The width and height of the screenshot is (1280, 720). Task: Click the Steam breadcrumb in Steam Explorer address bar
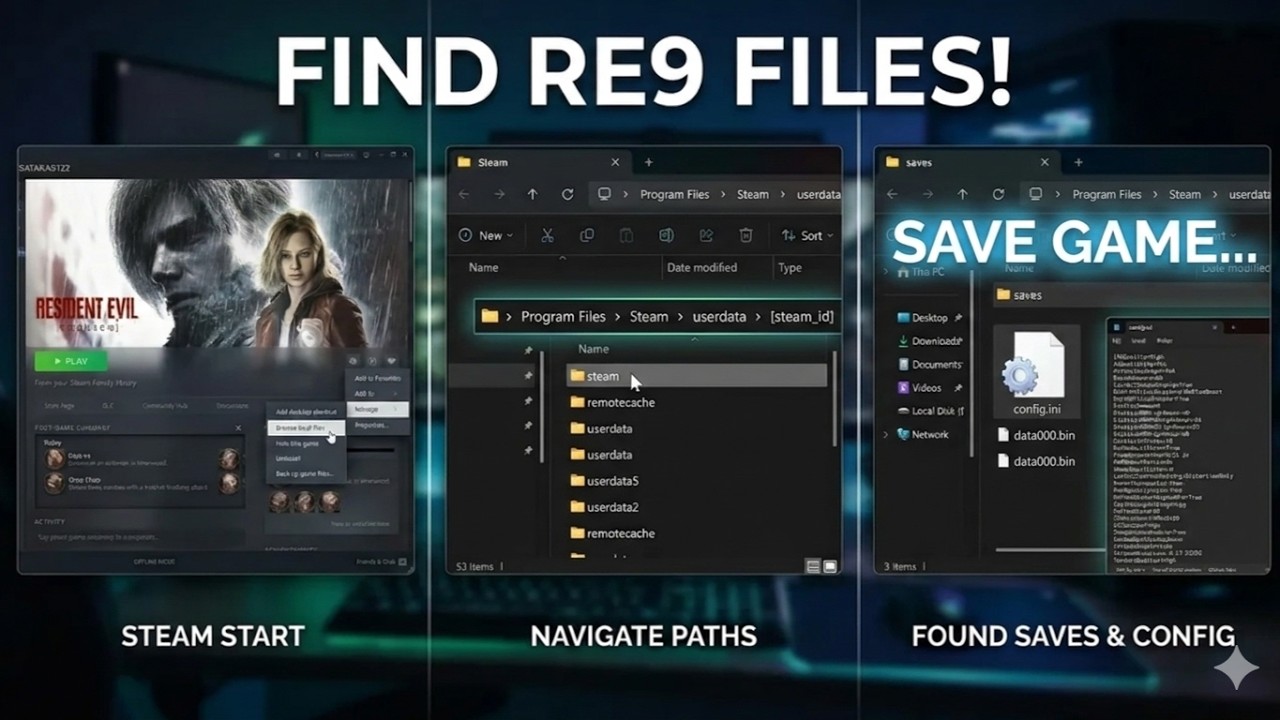click(753, 195)
